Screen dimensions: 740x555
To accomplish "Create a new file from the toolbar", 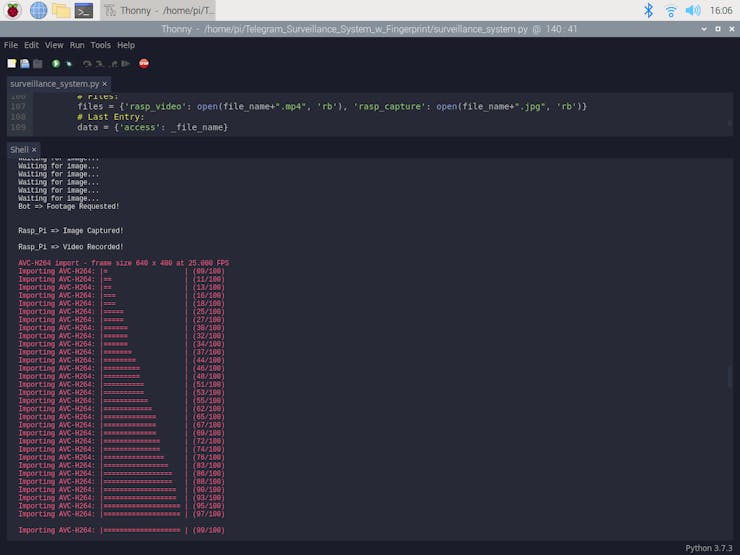I will coord(12,63).
